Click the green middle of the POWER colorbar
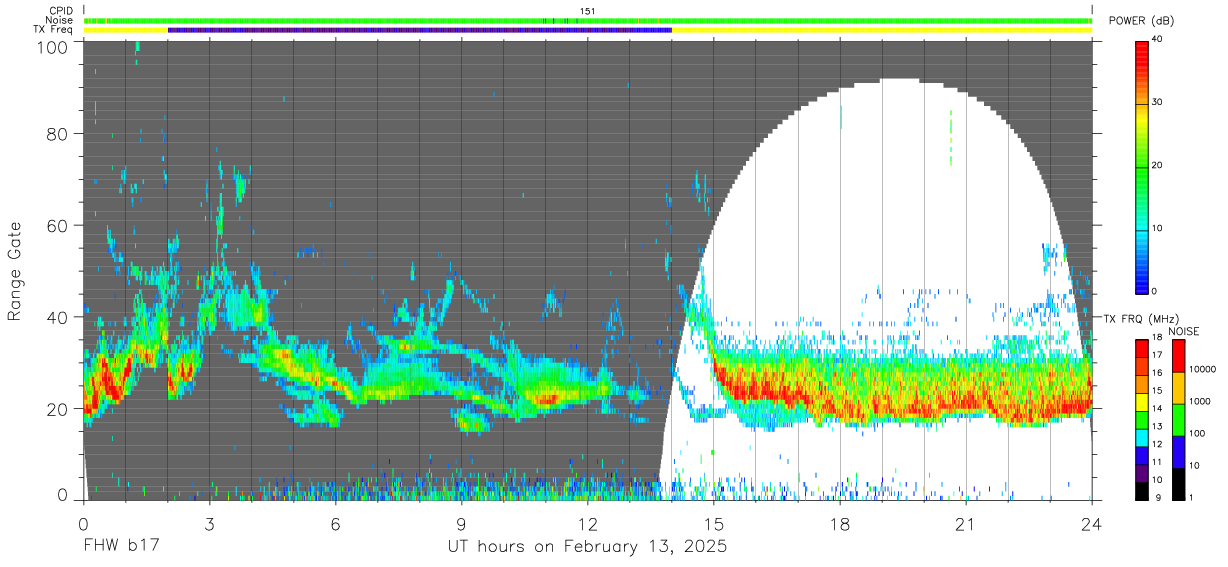Screen dimensions: 1228x567 coord(1144,170)
